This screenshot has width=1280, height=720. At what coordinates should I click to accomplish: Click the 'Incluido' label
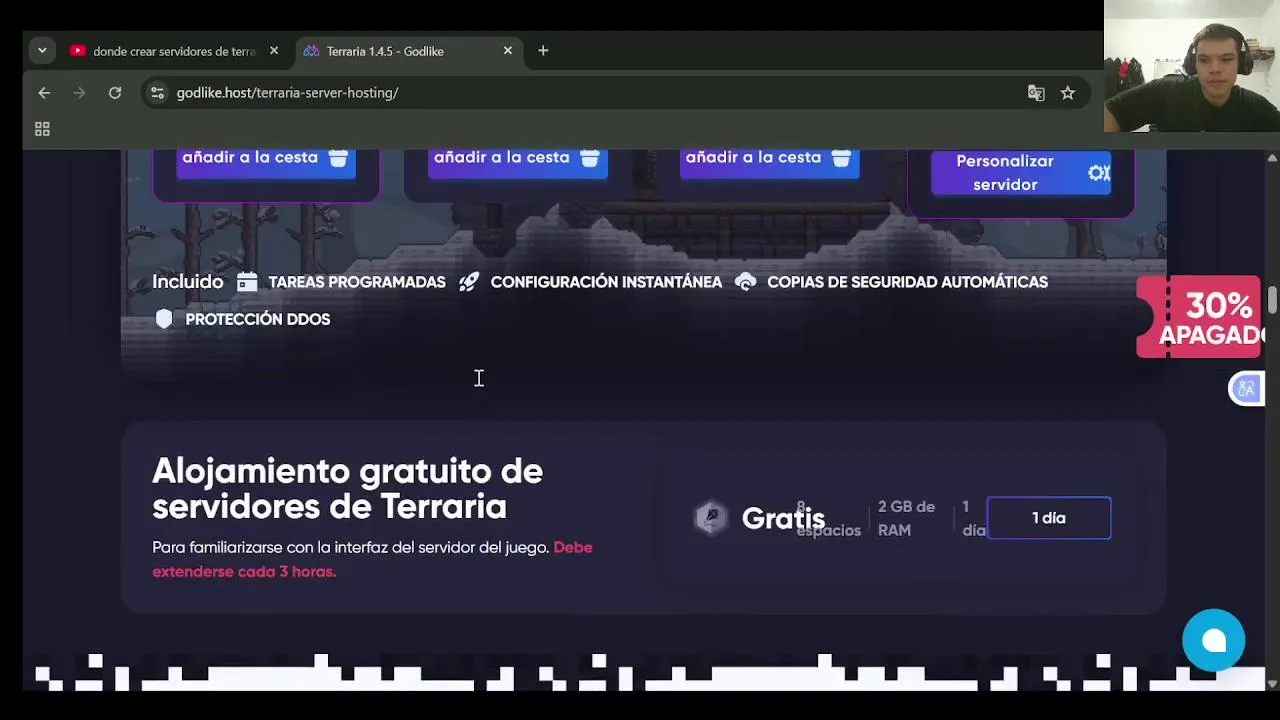[x=188, y=282]
